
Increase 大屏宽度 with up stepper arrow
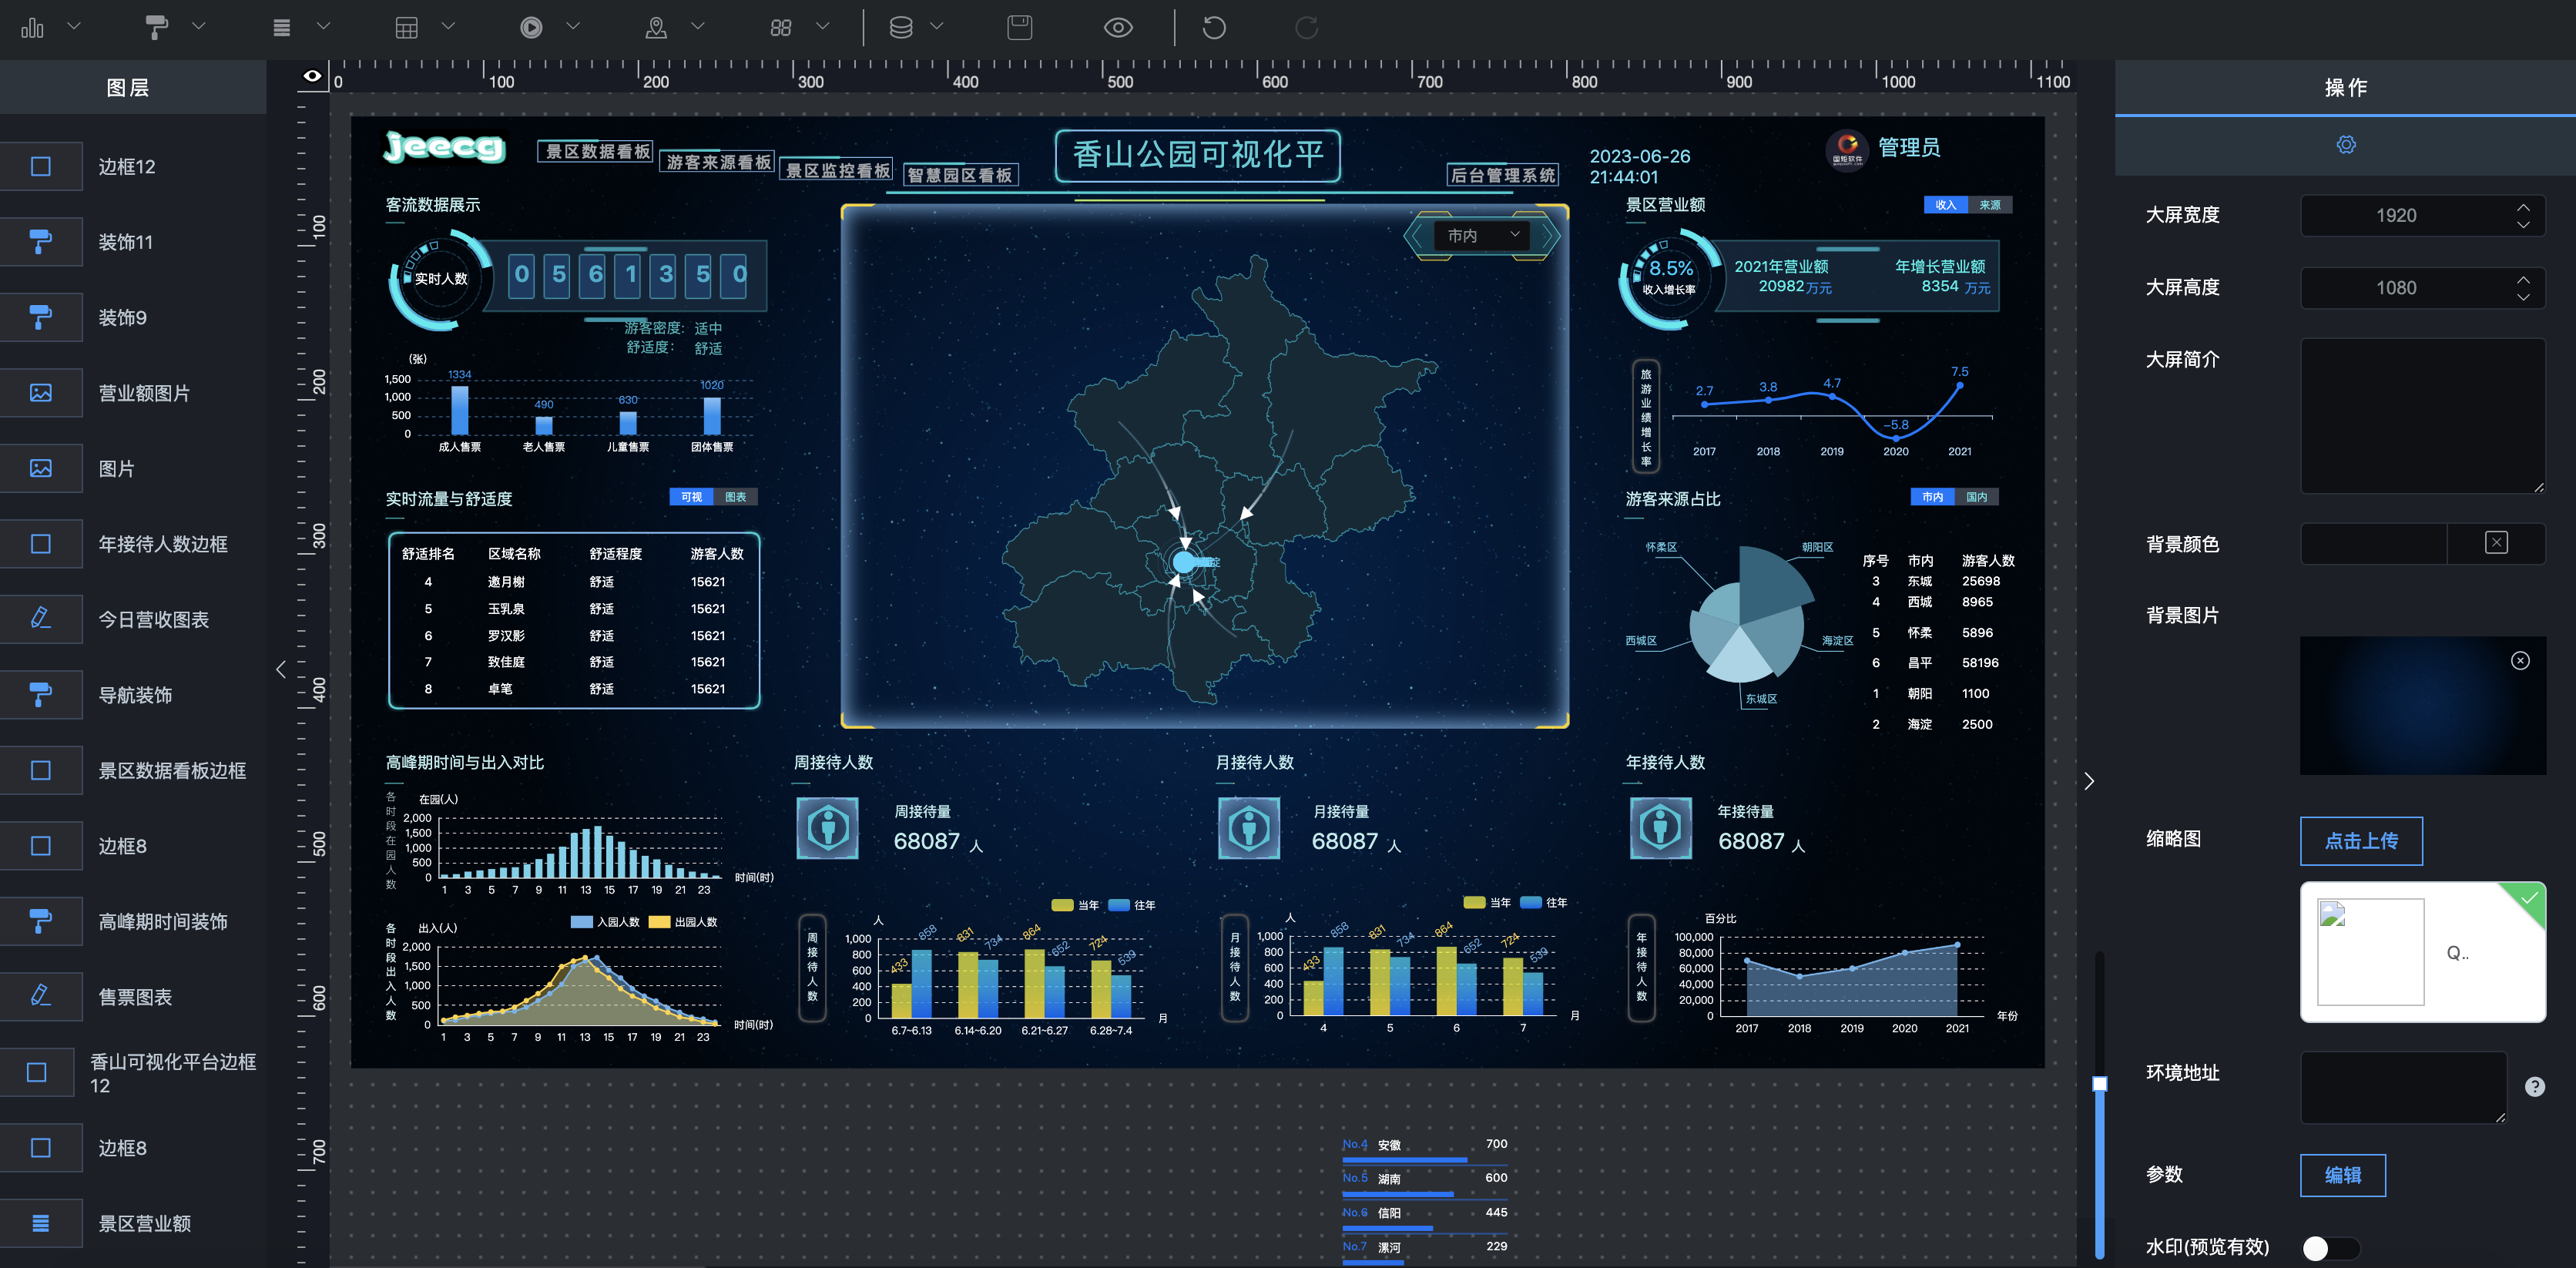pos(2523,208)
